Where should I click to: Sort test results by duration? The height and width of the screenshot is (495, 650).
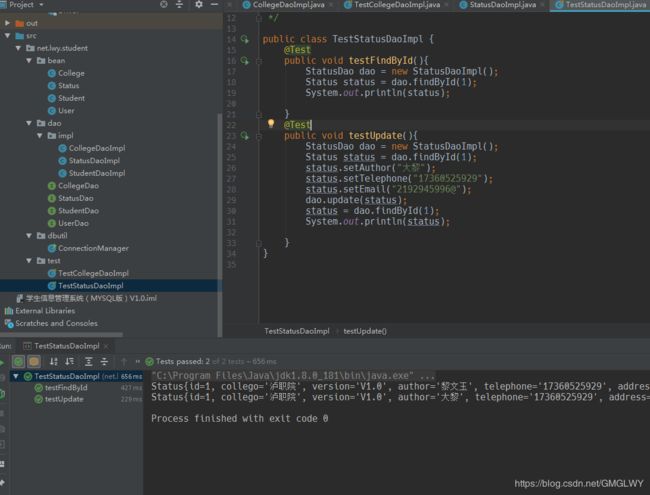pyautogui.click(x=70, y=362)
